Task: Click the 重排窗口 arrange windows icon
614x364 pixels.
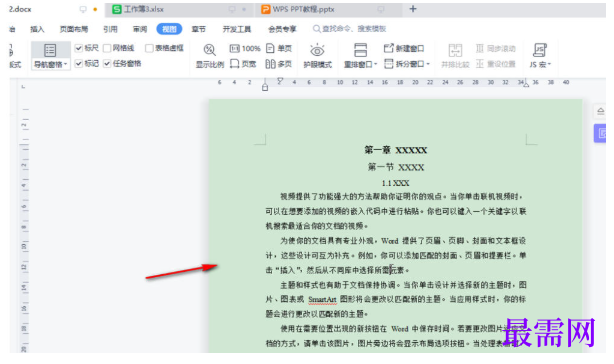Action: point(360,50)
